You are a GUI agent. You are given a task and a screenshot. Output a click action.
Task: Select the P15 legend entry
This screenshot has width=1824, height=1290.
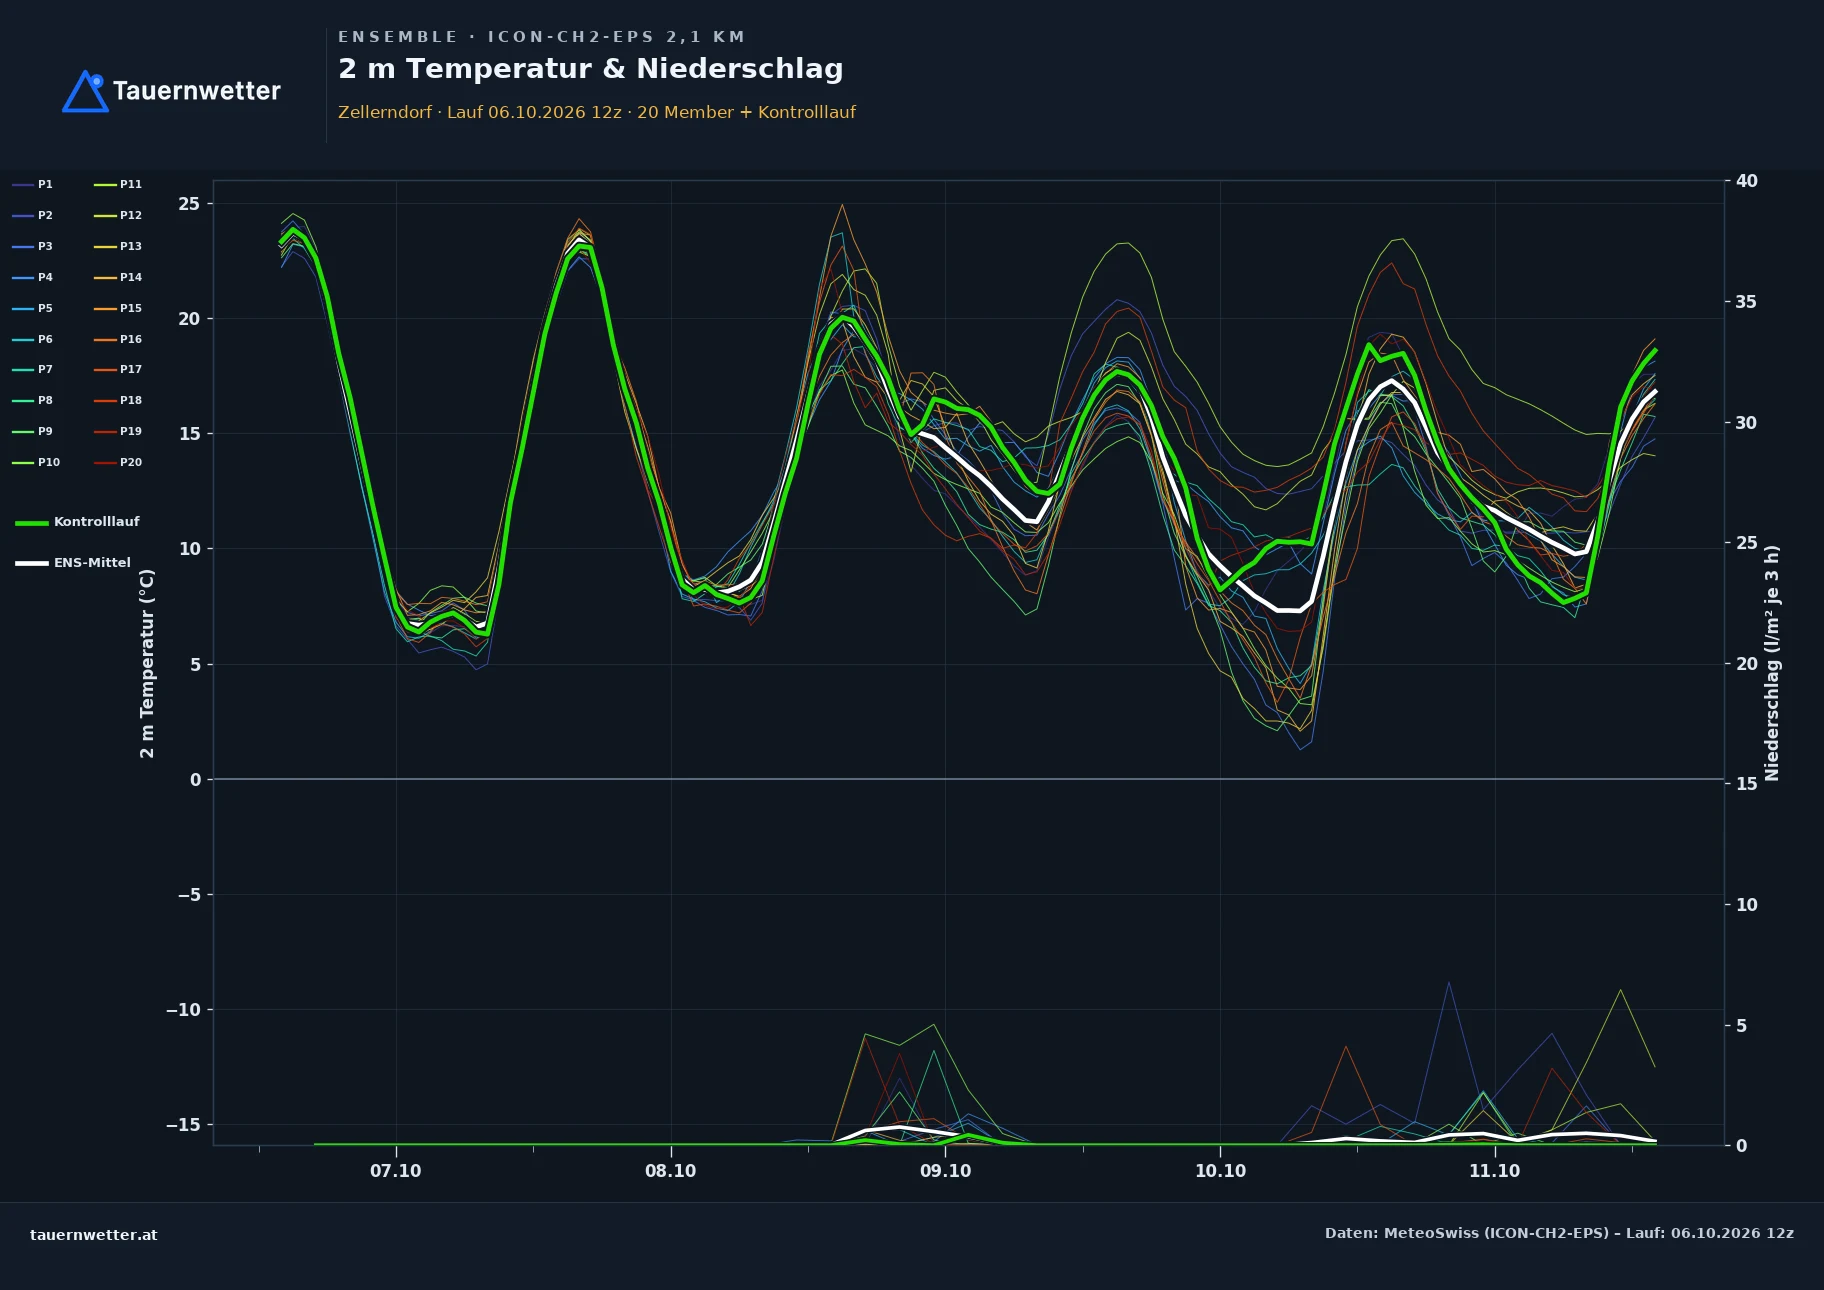tap(118, 308)
